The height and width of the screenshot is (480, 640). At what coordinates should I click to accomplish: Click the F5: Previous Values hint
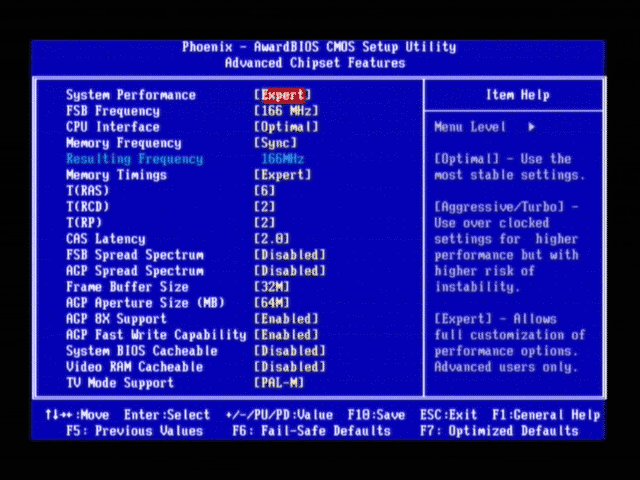click(135, 431)
